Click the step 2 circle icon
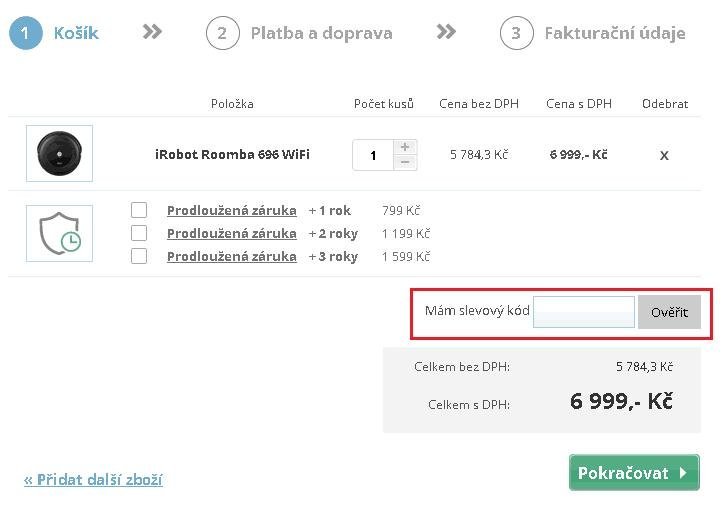This screenshot has height=513, width=724. coord(223,33)
